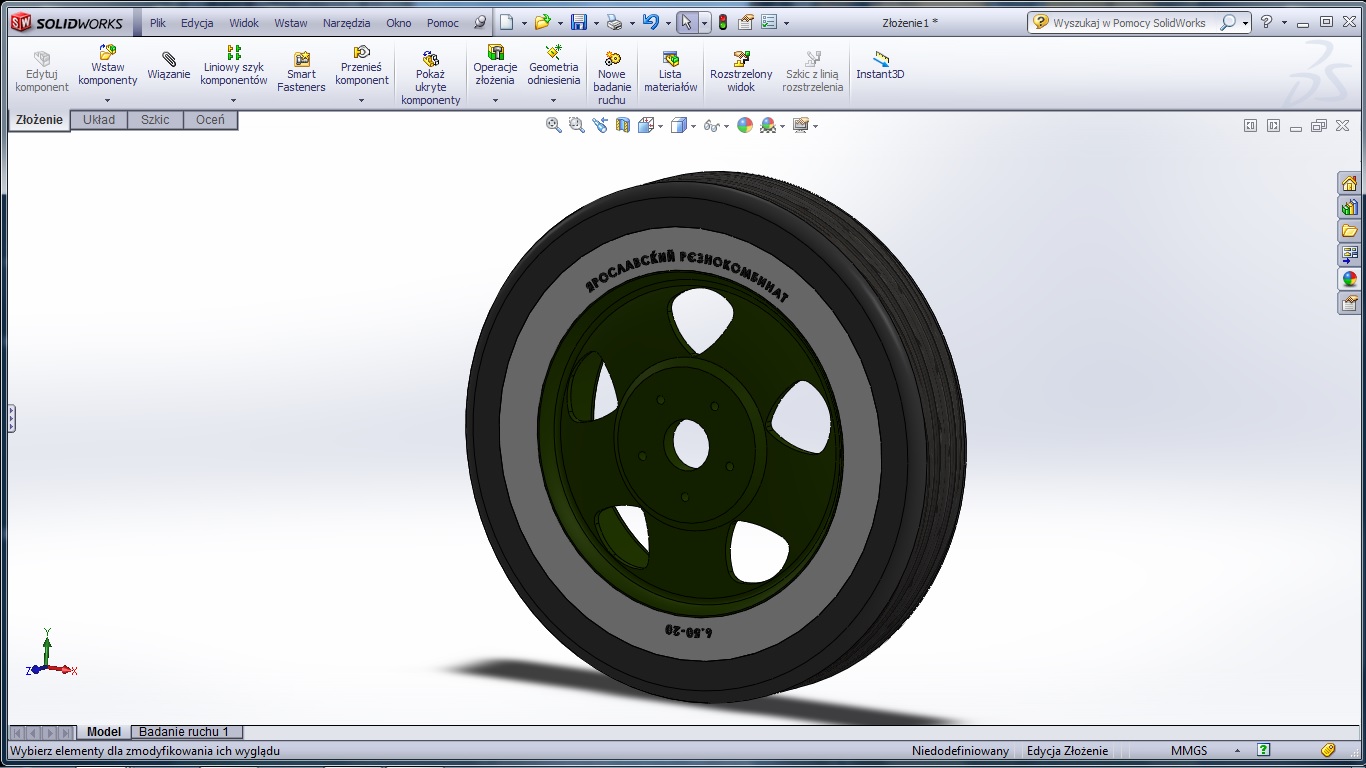1366x768 pixels.
Task: Click the Rebuild traffic light icon
Action: coord(722,22)
